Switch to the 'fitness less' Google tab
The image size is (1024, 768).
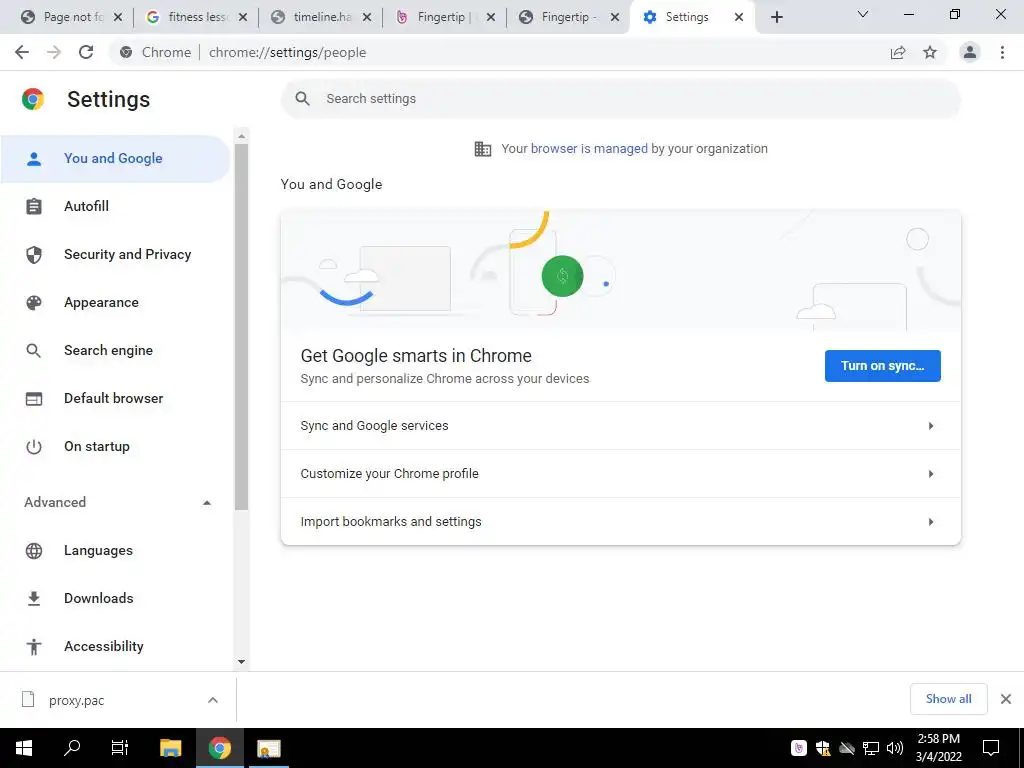(187, 17)
